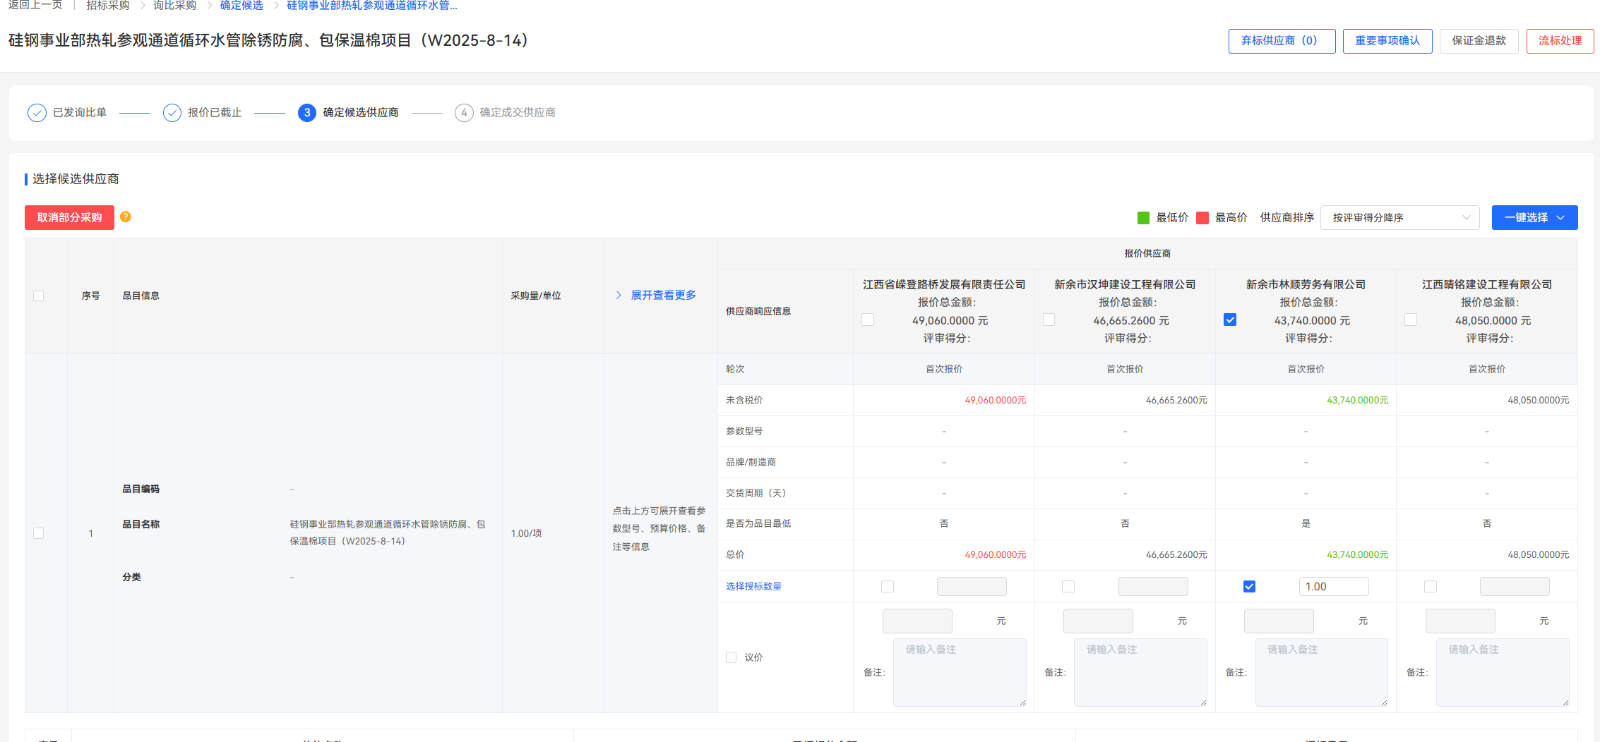The image size is (1600, 742).
Task: Click the checkmark icon for 报价已截止
Action: (x=172, y=113)
